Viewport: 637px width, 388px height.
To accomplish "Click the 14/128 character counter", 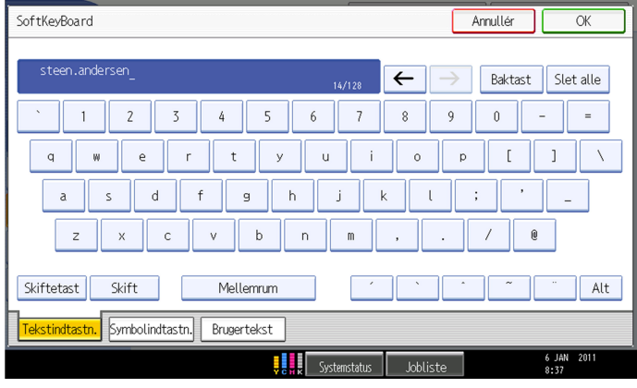I will pyautogui.click(x=347, y=85).
